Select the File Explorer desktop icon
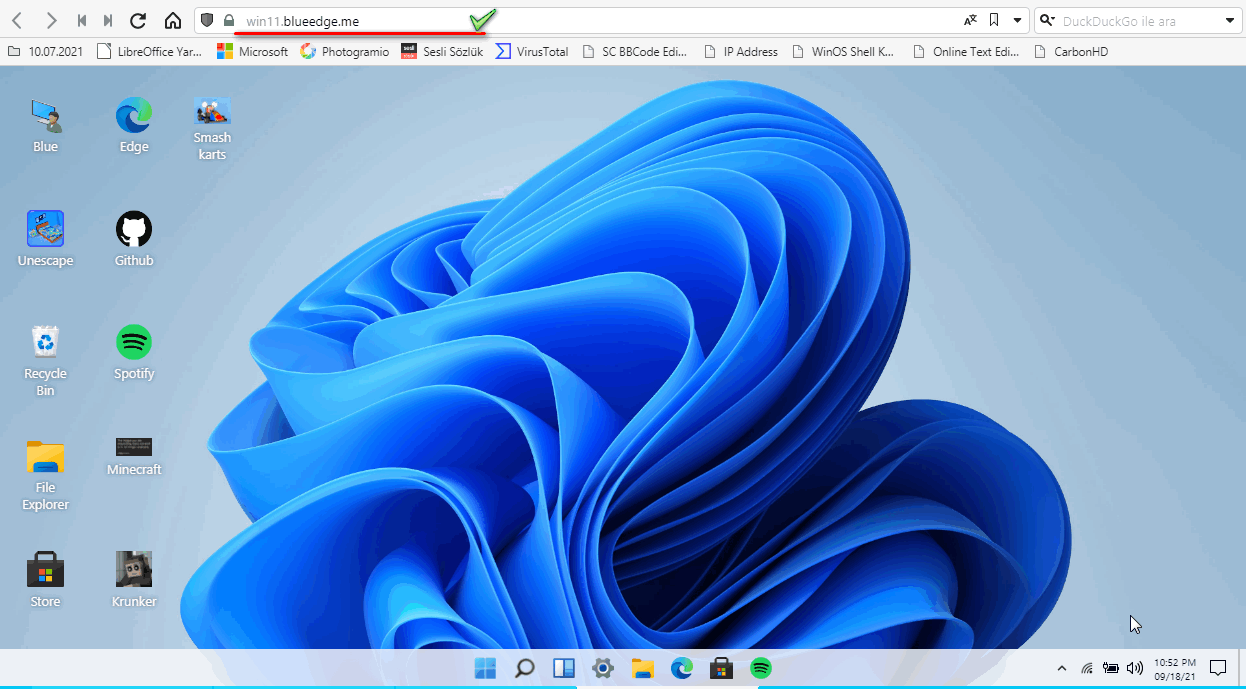Viewport: 1246px width, 689px height. click(x=45, y=474)
